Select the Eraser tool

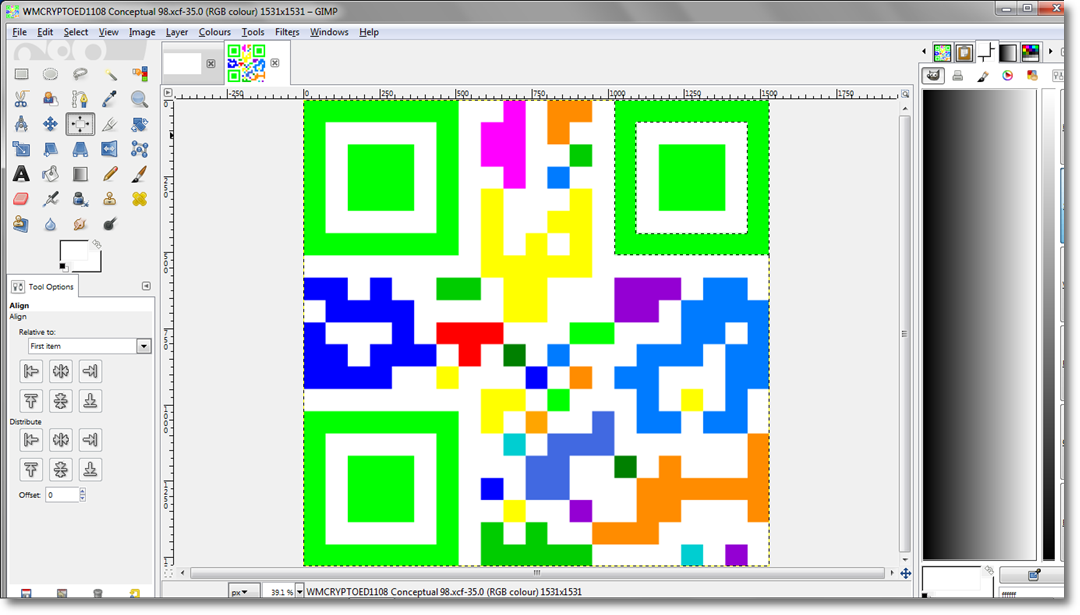point(21,199)
